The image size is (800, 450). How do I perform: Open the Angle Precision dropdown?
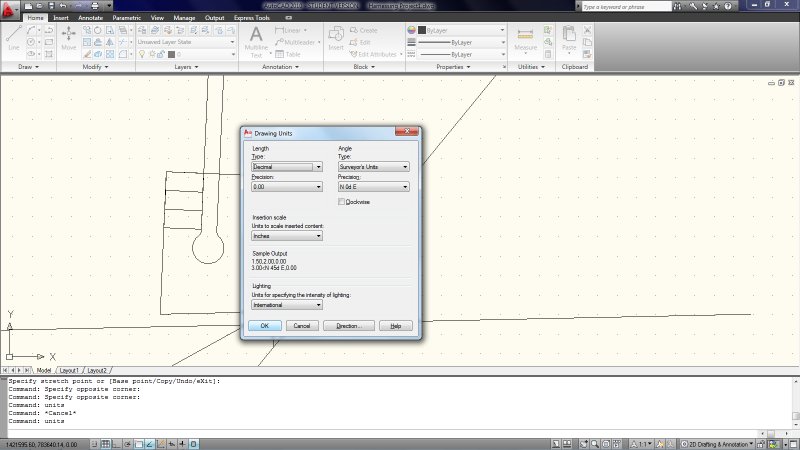coord(373,187)
